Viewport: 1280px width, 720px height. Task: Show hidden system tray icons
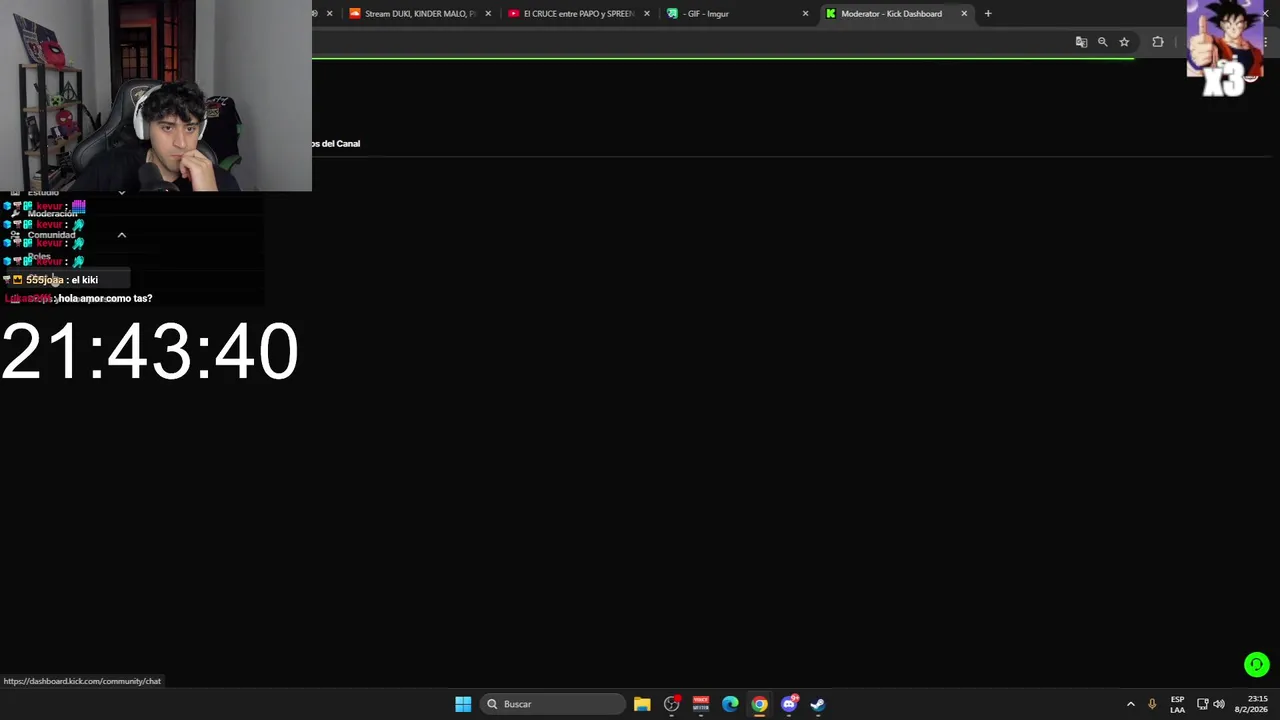(1131, 704)
